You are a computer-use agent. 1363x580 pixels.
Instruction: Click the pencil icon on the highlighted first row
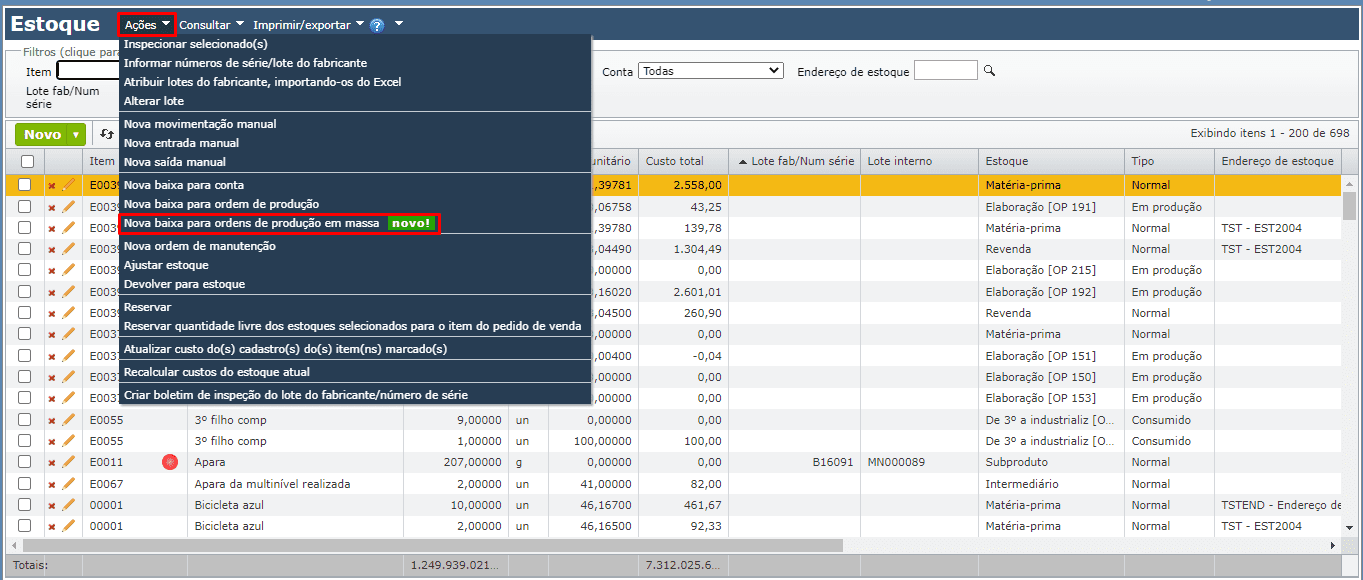click(x=69, y=185)
